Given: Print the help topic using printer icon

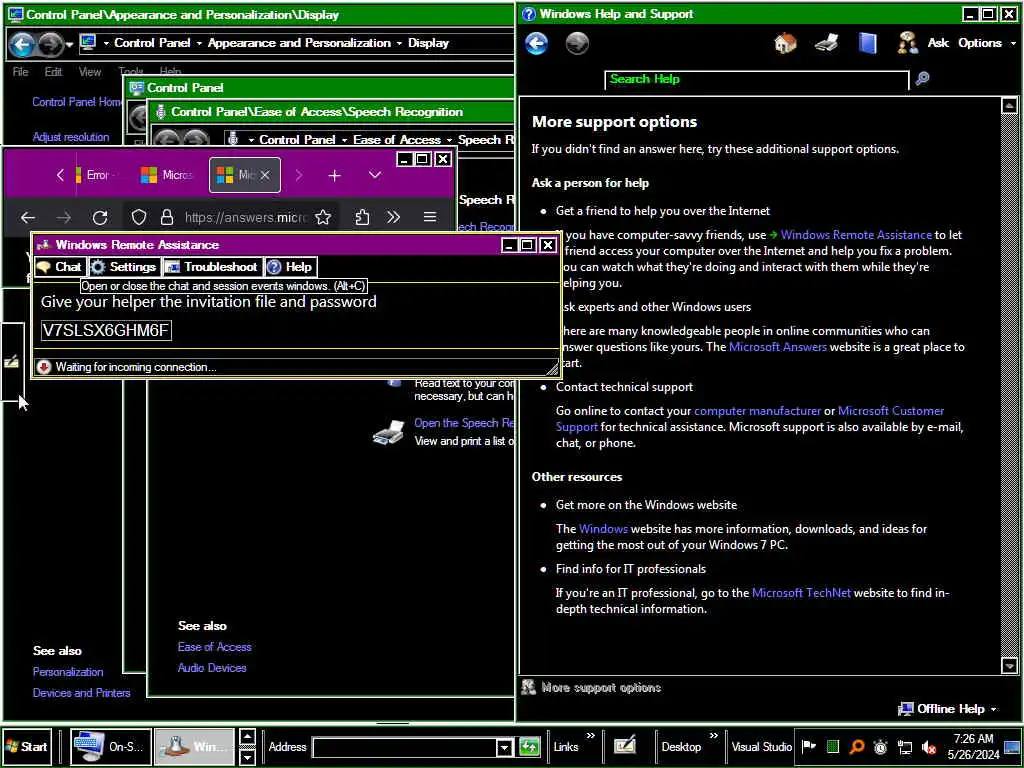Looking at the screenshot, I should pos(826,43).
